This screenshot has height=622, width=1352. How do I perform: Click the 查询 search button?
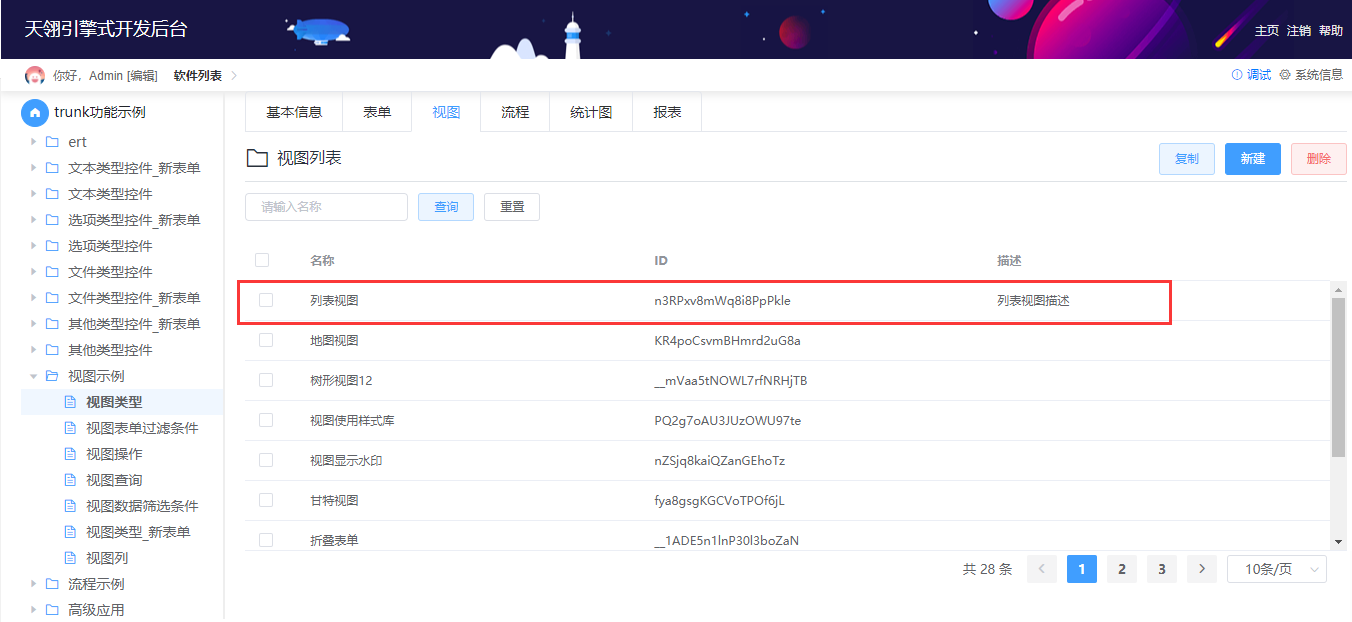click(x=446, y=207)
